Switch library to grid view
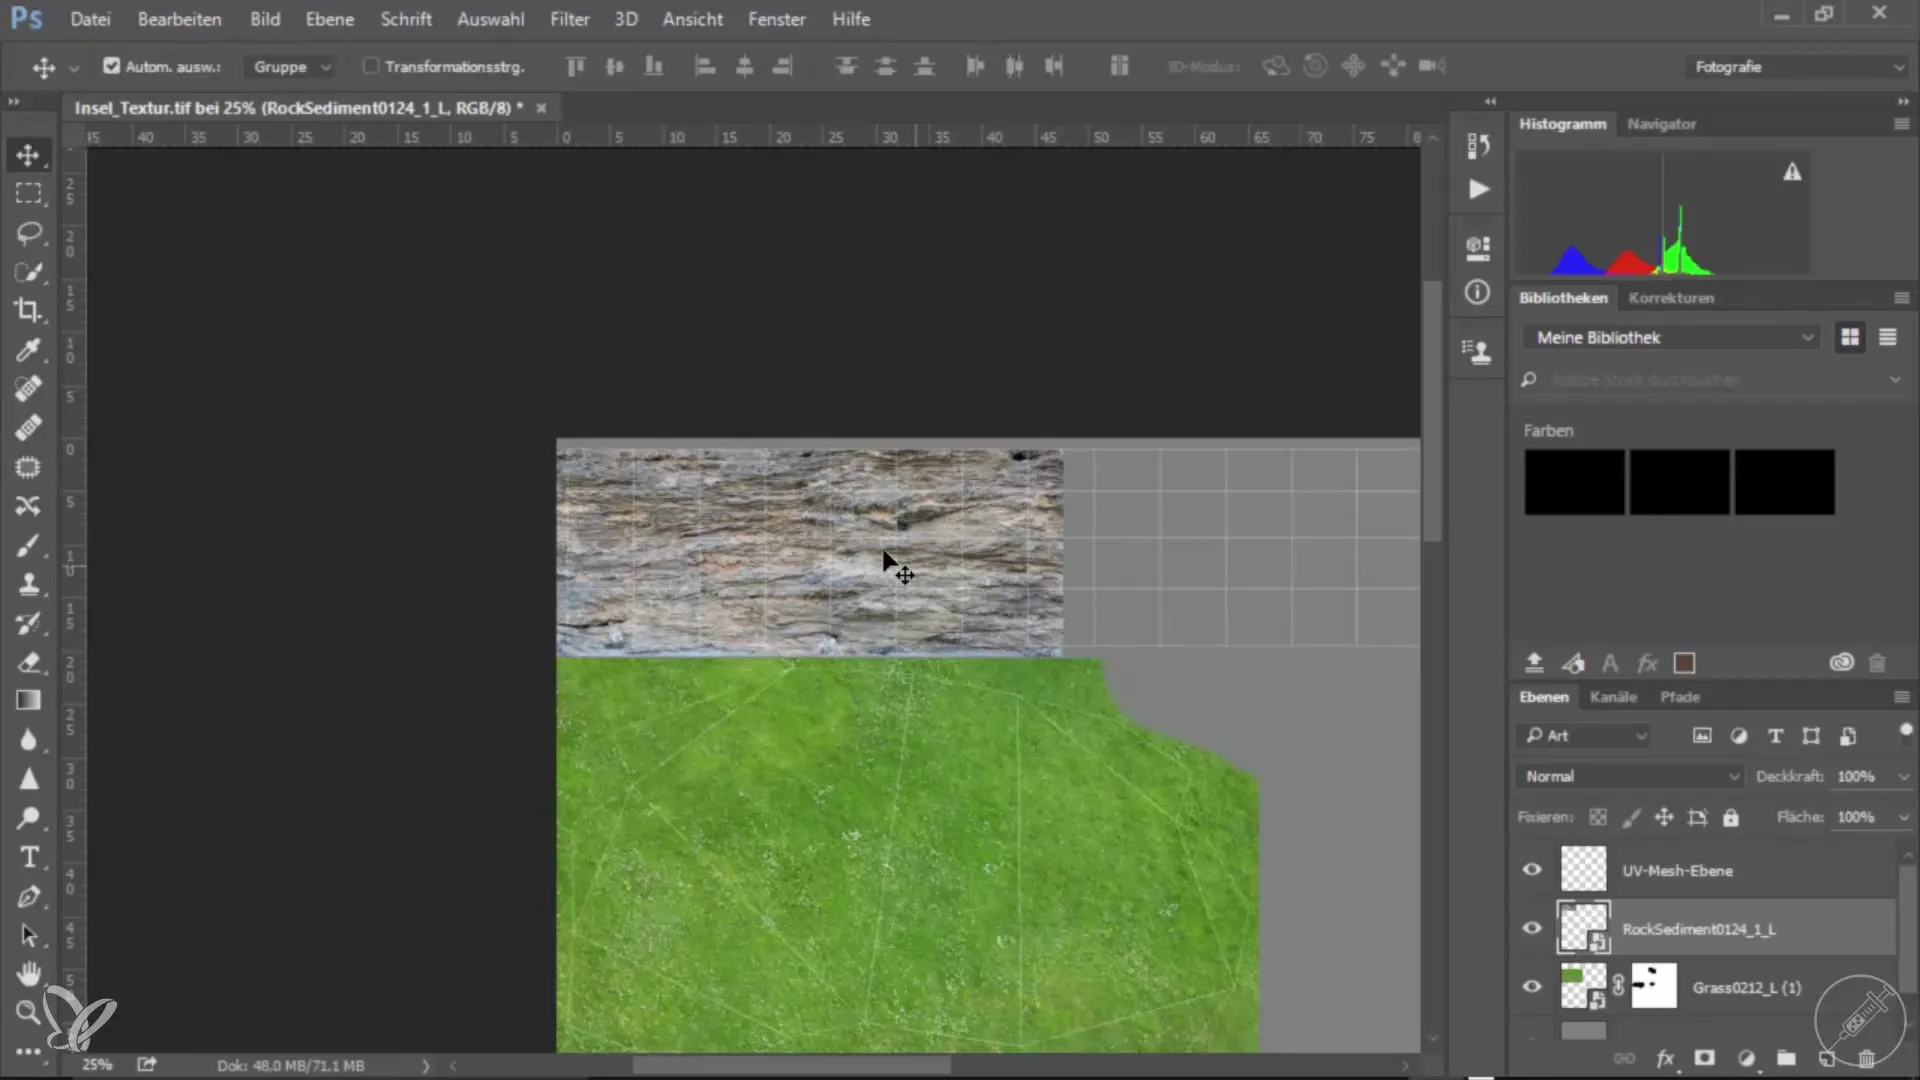 (1850, 338)
